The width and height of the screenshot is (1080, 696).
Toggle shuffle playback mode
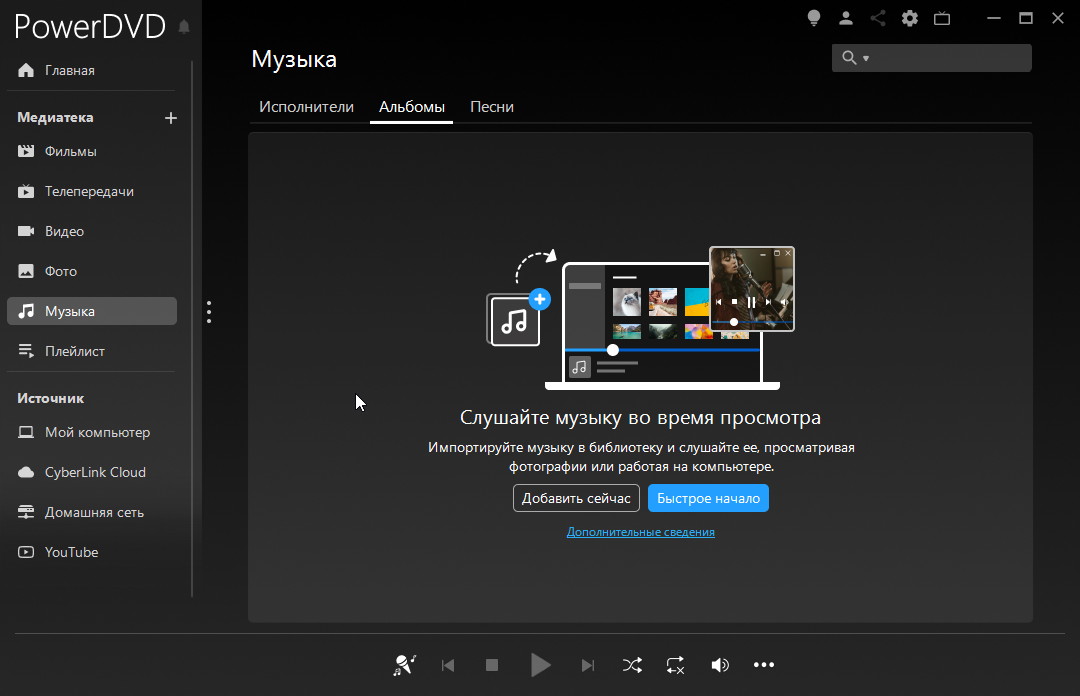click(x=632, y=665)
